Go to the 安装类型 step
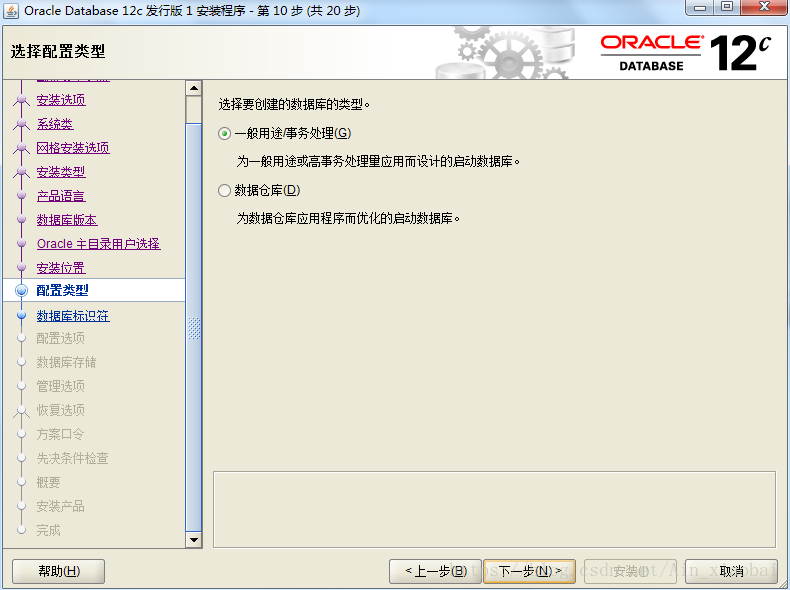790x590 pixels. 61,172
